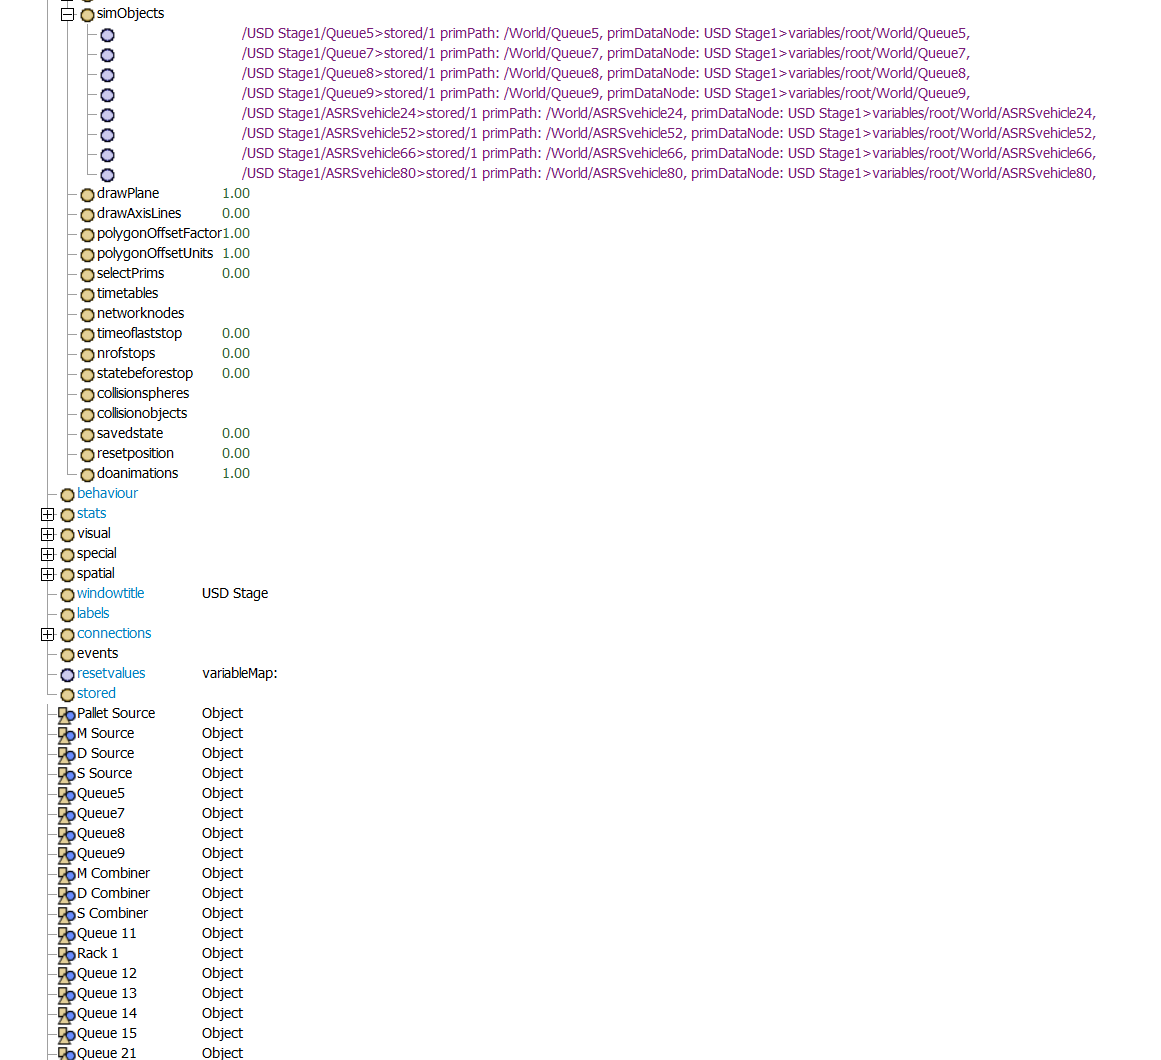Click the doanimations node icon

point(87,474)
